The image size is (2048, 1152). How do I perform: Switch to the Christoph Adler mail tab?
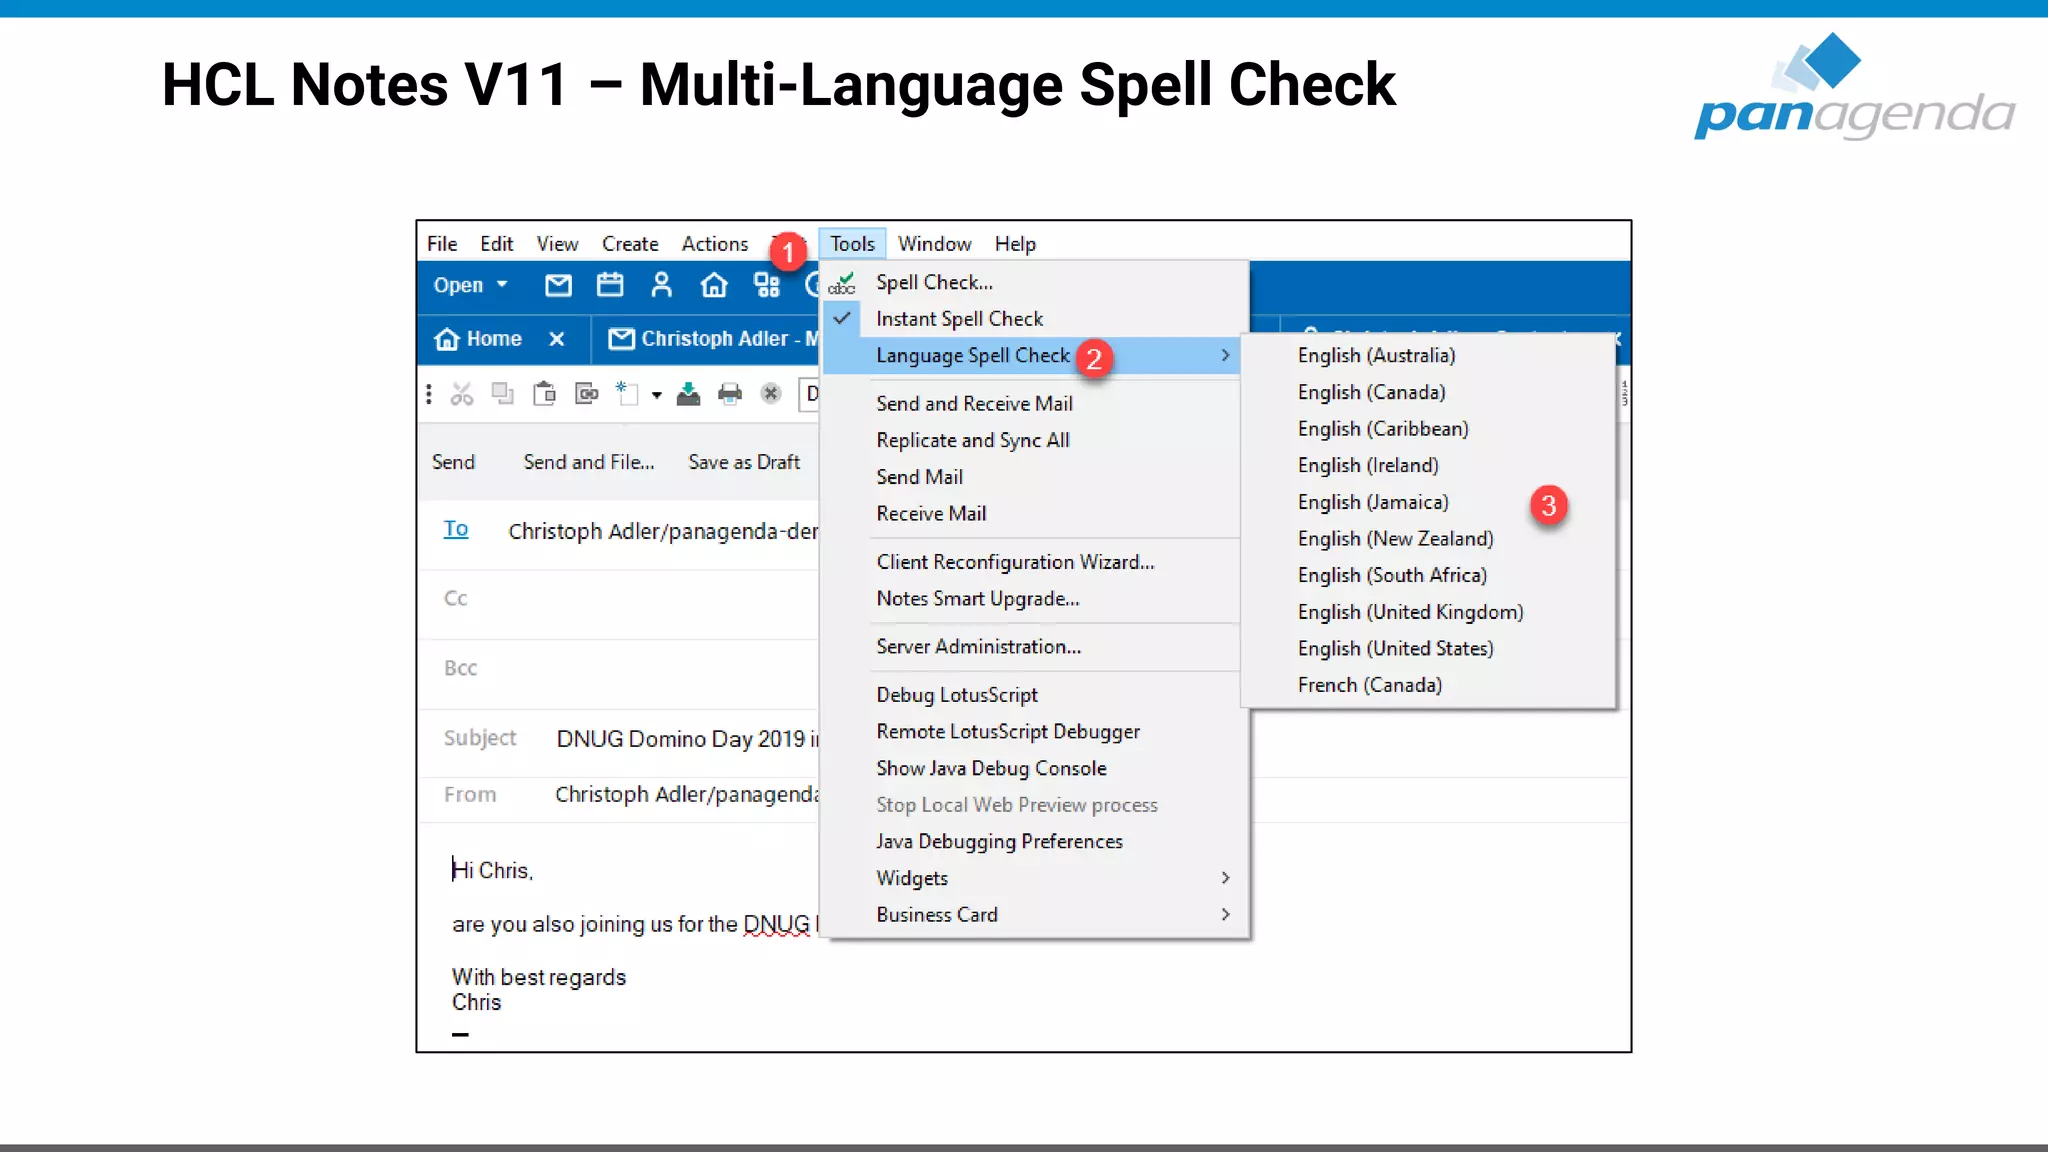click(714, 339)
